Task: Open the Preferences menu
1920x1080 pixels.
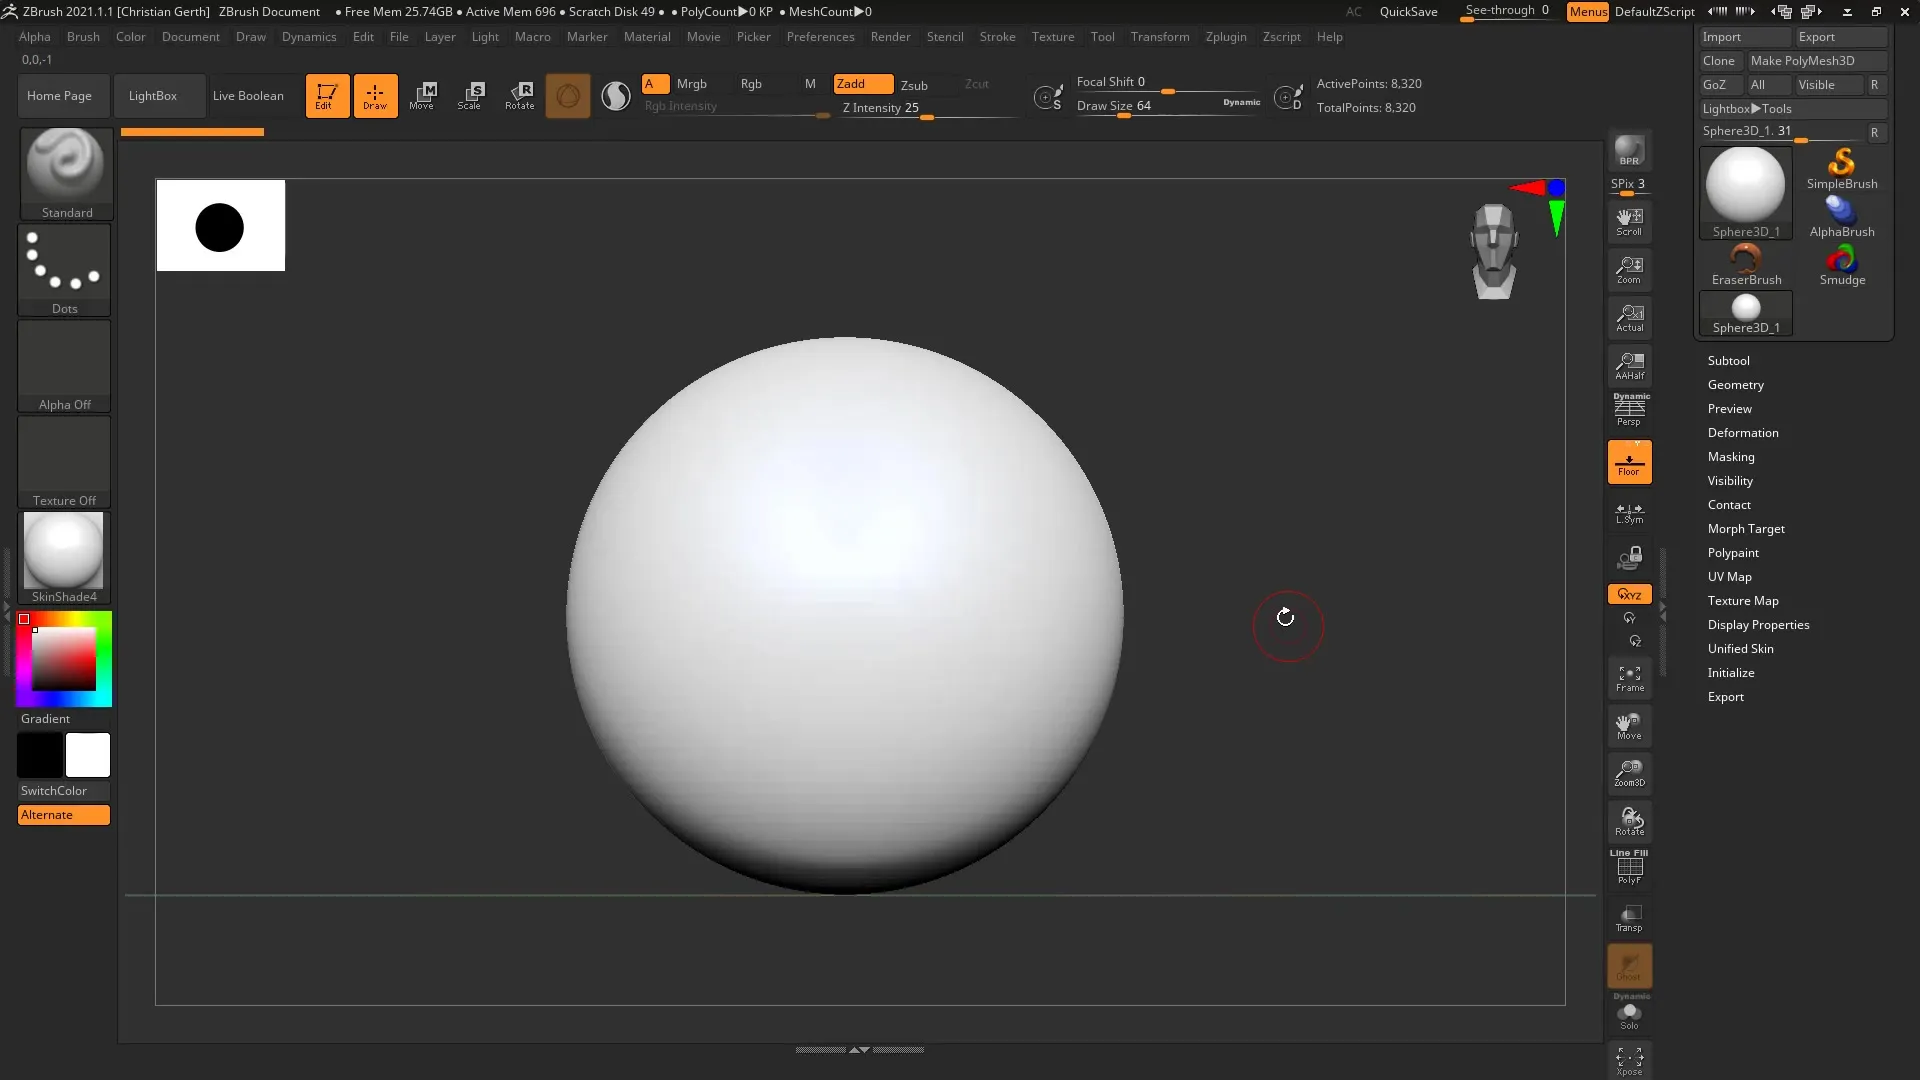Action: pos(820,37)
